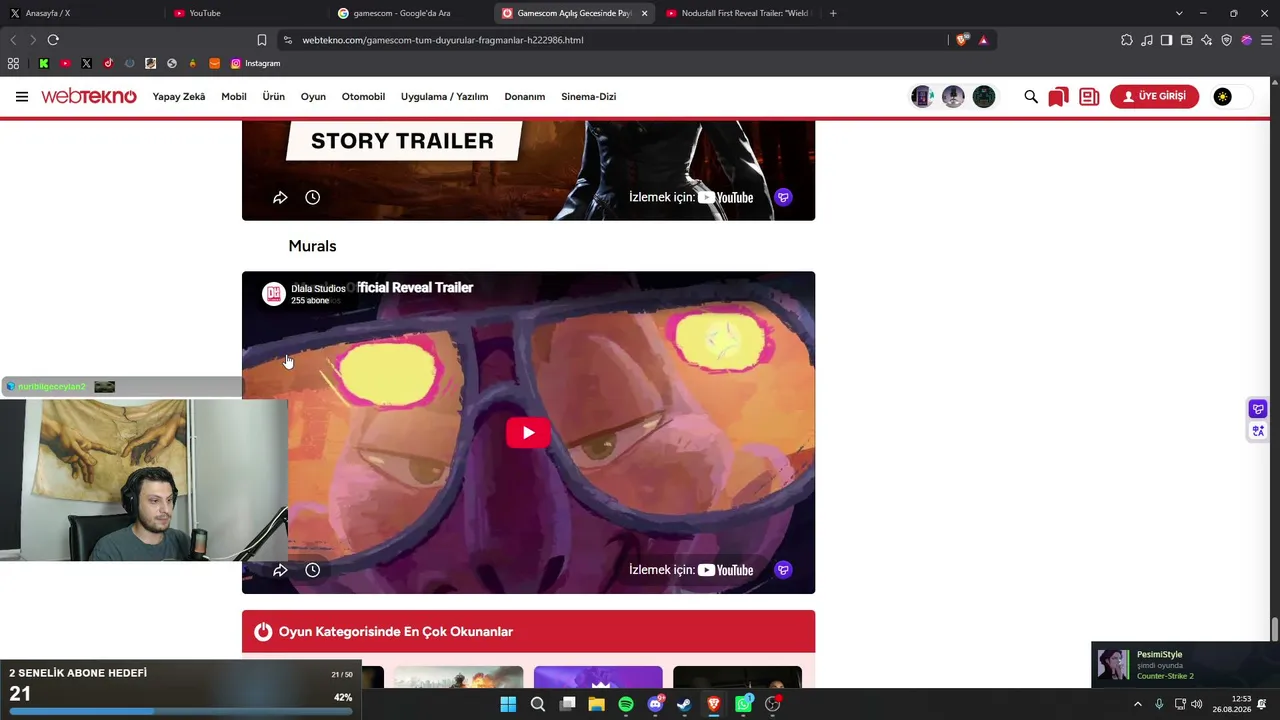1280x720 pixels.
Task: Open the bookmarks bar apps grid
Action: [13, 63]
